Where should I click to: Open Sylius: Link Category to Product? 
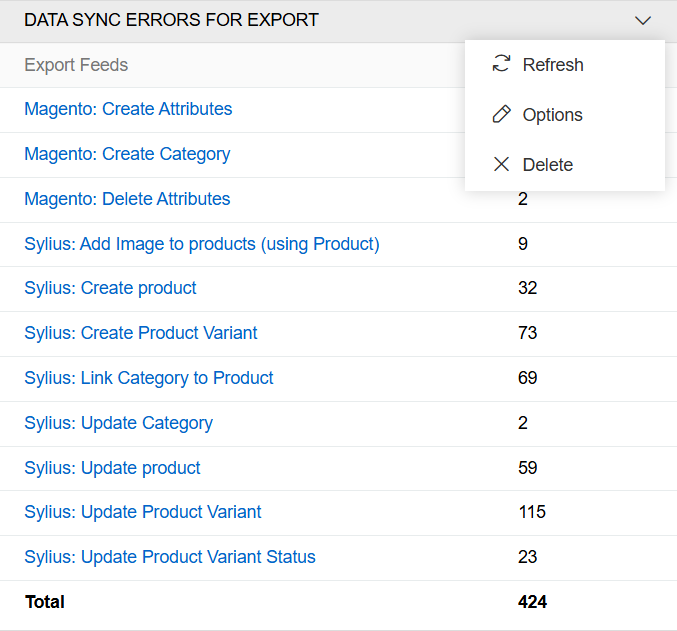(x=149, y=378)
